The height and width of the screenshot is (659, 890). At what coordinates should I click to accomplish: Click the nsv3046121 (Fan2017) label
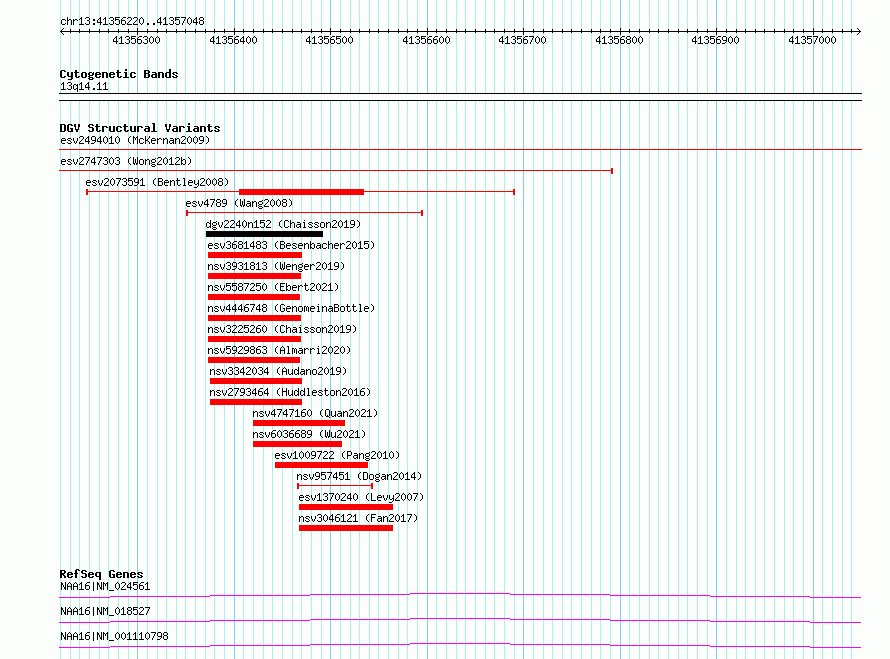pyautogui.click(x=358, y=518)
